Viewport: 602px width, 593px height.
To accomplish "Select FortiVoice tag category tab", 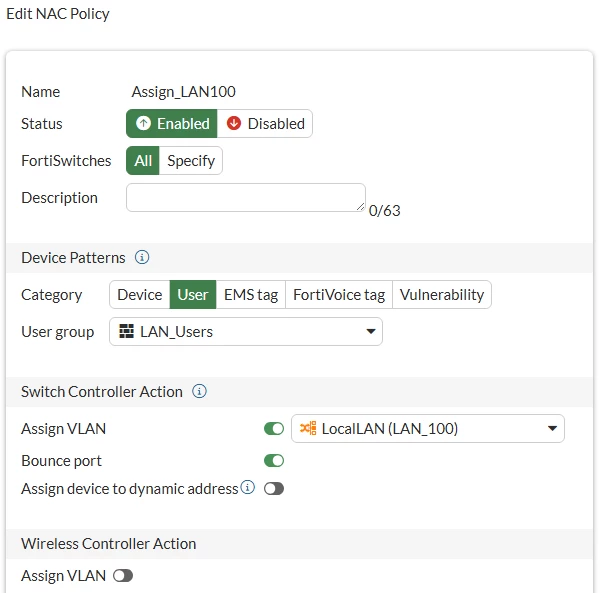I will [339, 294].
